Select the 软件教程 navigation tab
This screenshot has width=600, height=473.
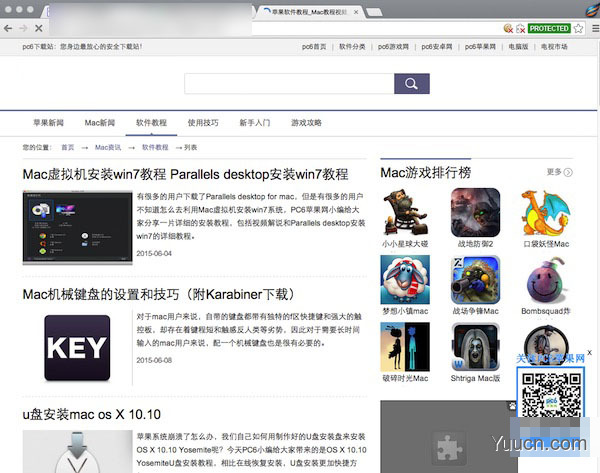(x=152, y=123)
